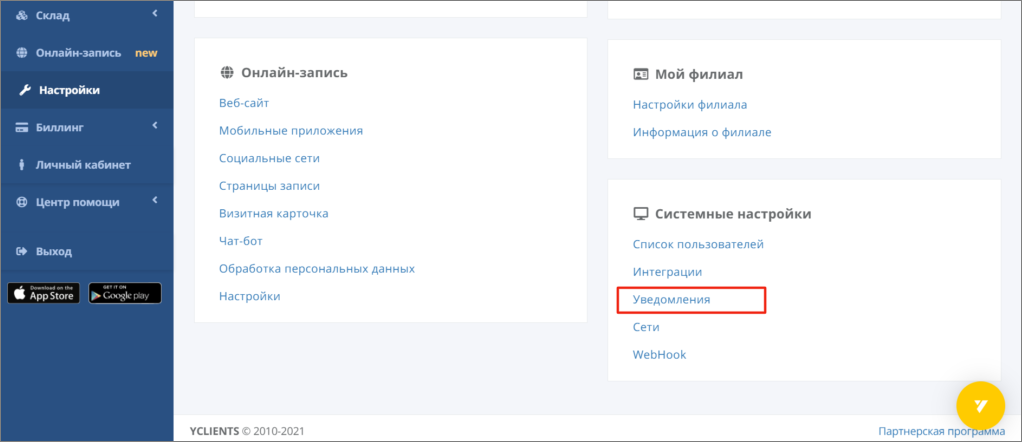
Task: Expand the Биллинг submenu chevron
Action: (x=155, y=125)
